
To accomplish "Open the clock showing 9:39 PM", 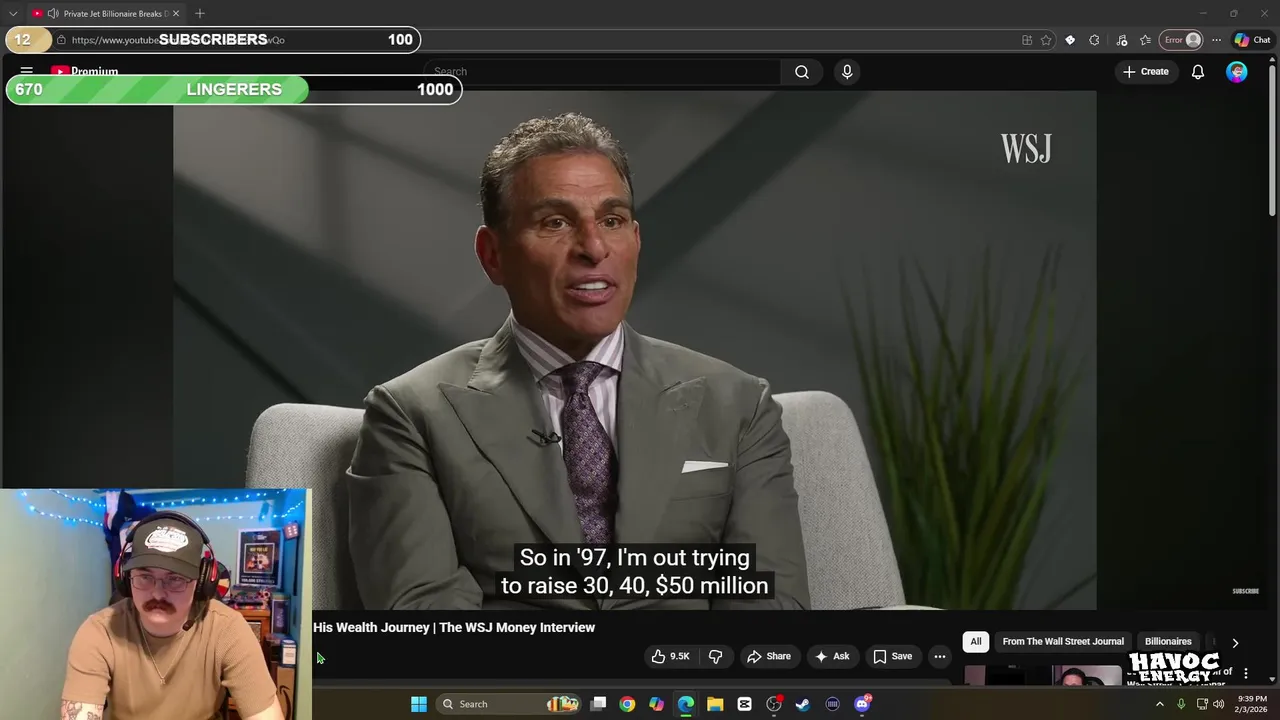I will 1252,704.
